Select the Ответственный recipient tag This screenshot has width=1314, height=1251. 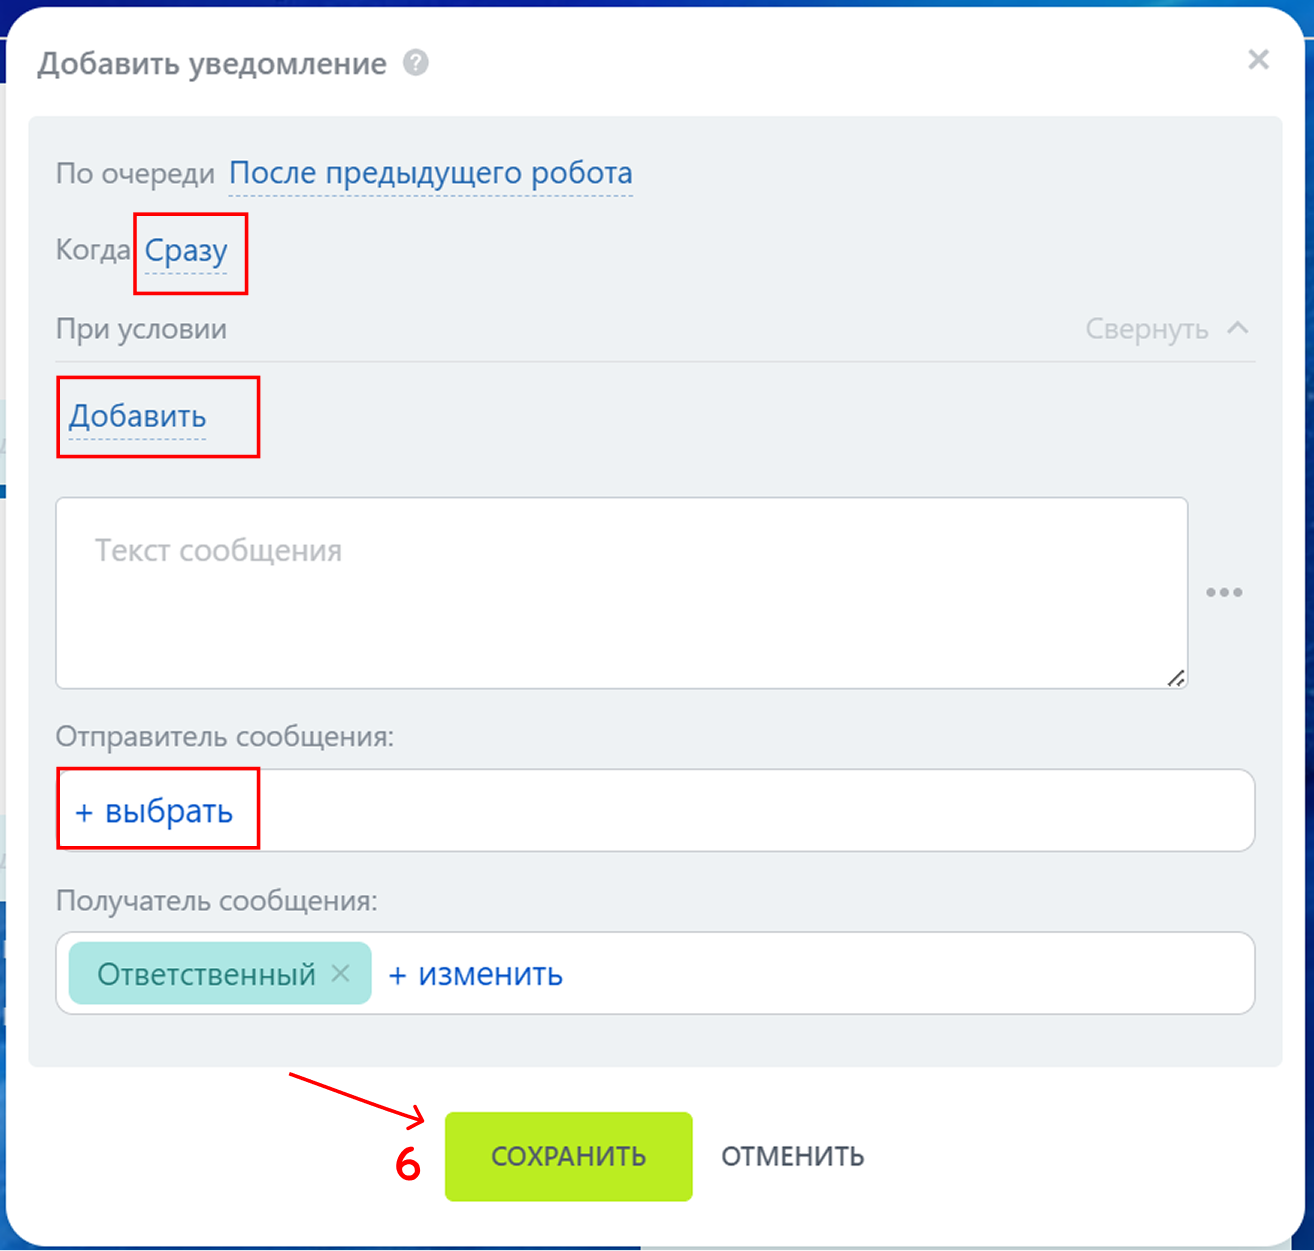[206, 974]
